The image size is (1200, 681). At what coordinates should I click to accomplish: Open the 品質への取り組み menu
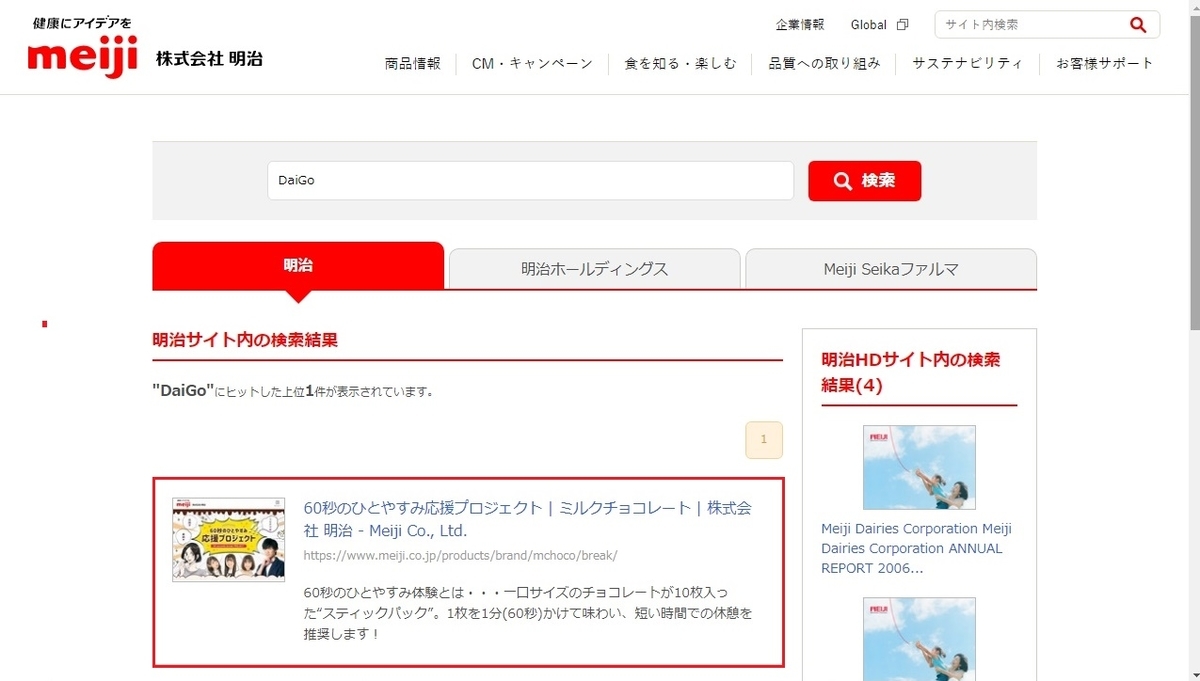coord(824,63)
